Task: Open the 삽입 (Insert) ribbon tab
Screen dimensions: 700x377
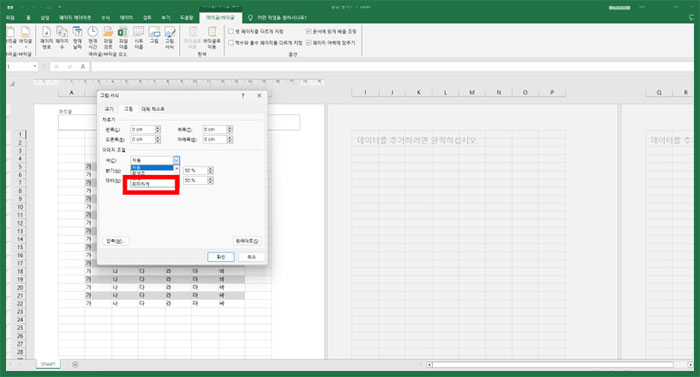Action: [45, 17]
